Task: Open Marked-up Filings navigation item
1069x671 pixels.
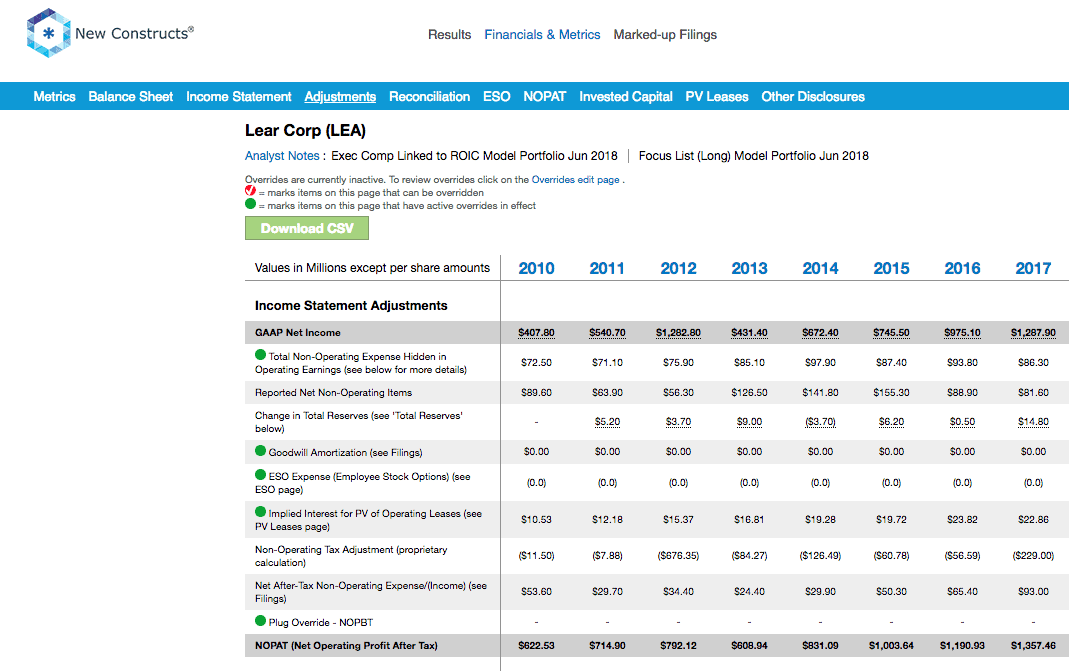Action: click(x=665, y=35)
